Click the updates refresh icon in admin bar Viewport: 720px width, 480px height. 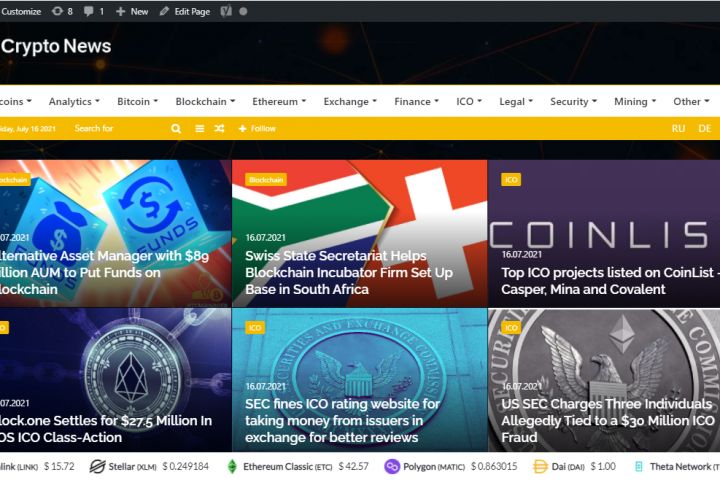57,11
